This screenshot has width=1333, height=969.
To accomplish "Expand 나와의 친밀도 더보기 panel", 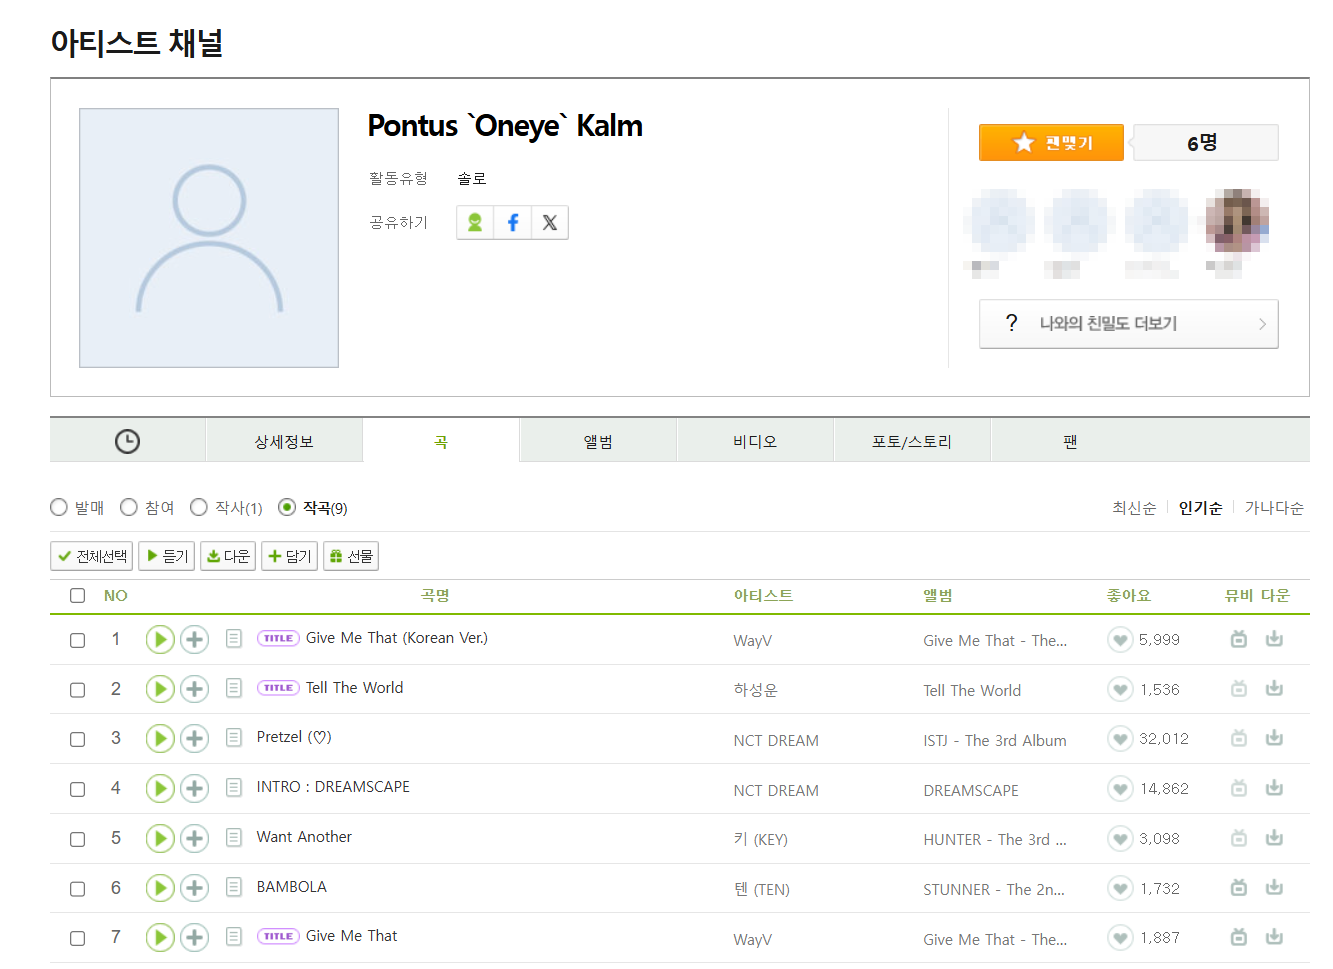I will click(1128, 324).
